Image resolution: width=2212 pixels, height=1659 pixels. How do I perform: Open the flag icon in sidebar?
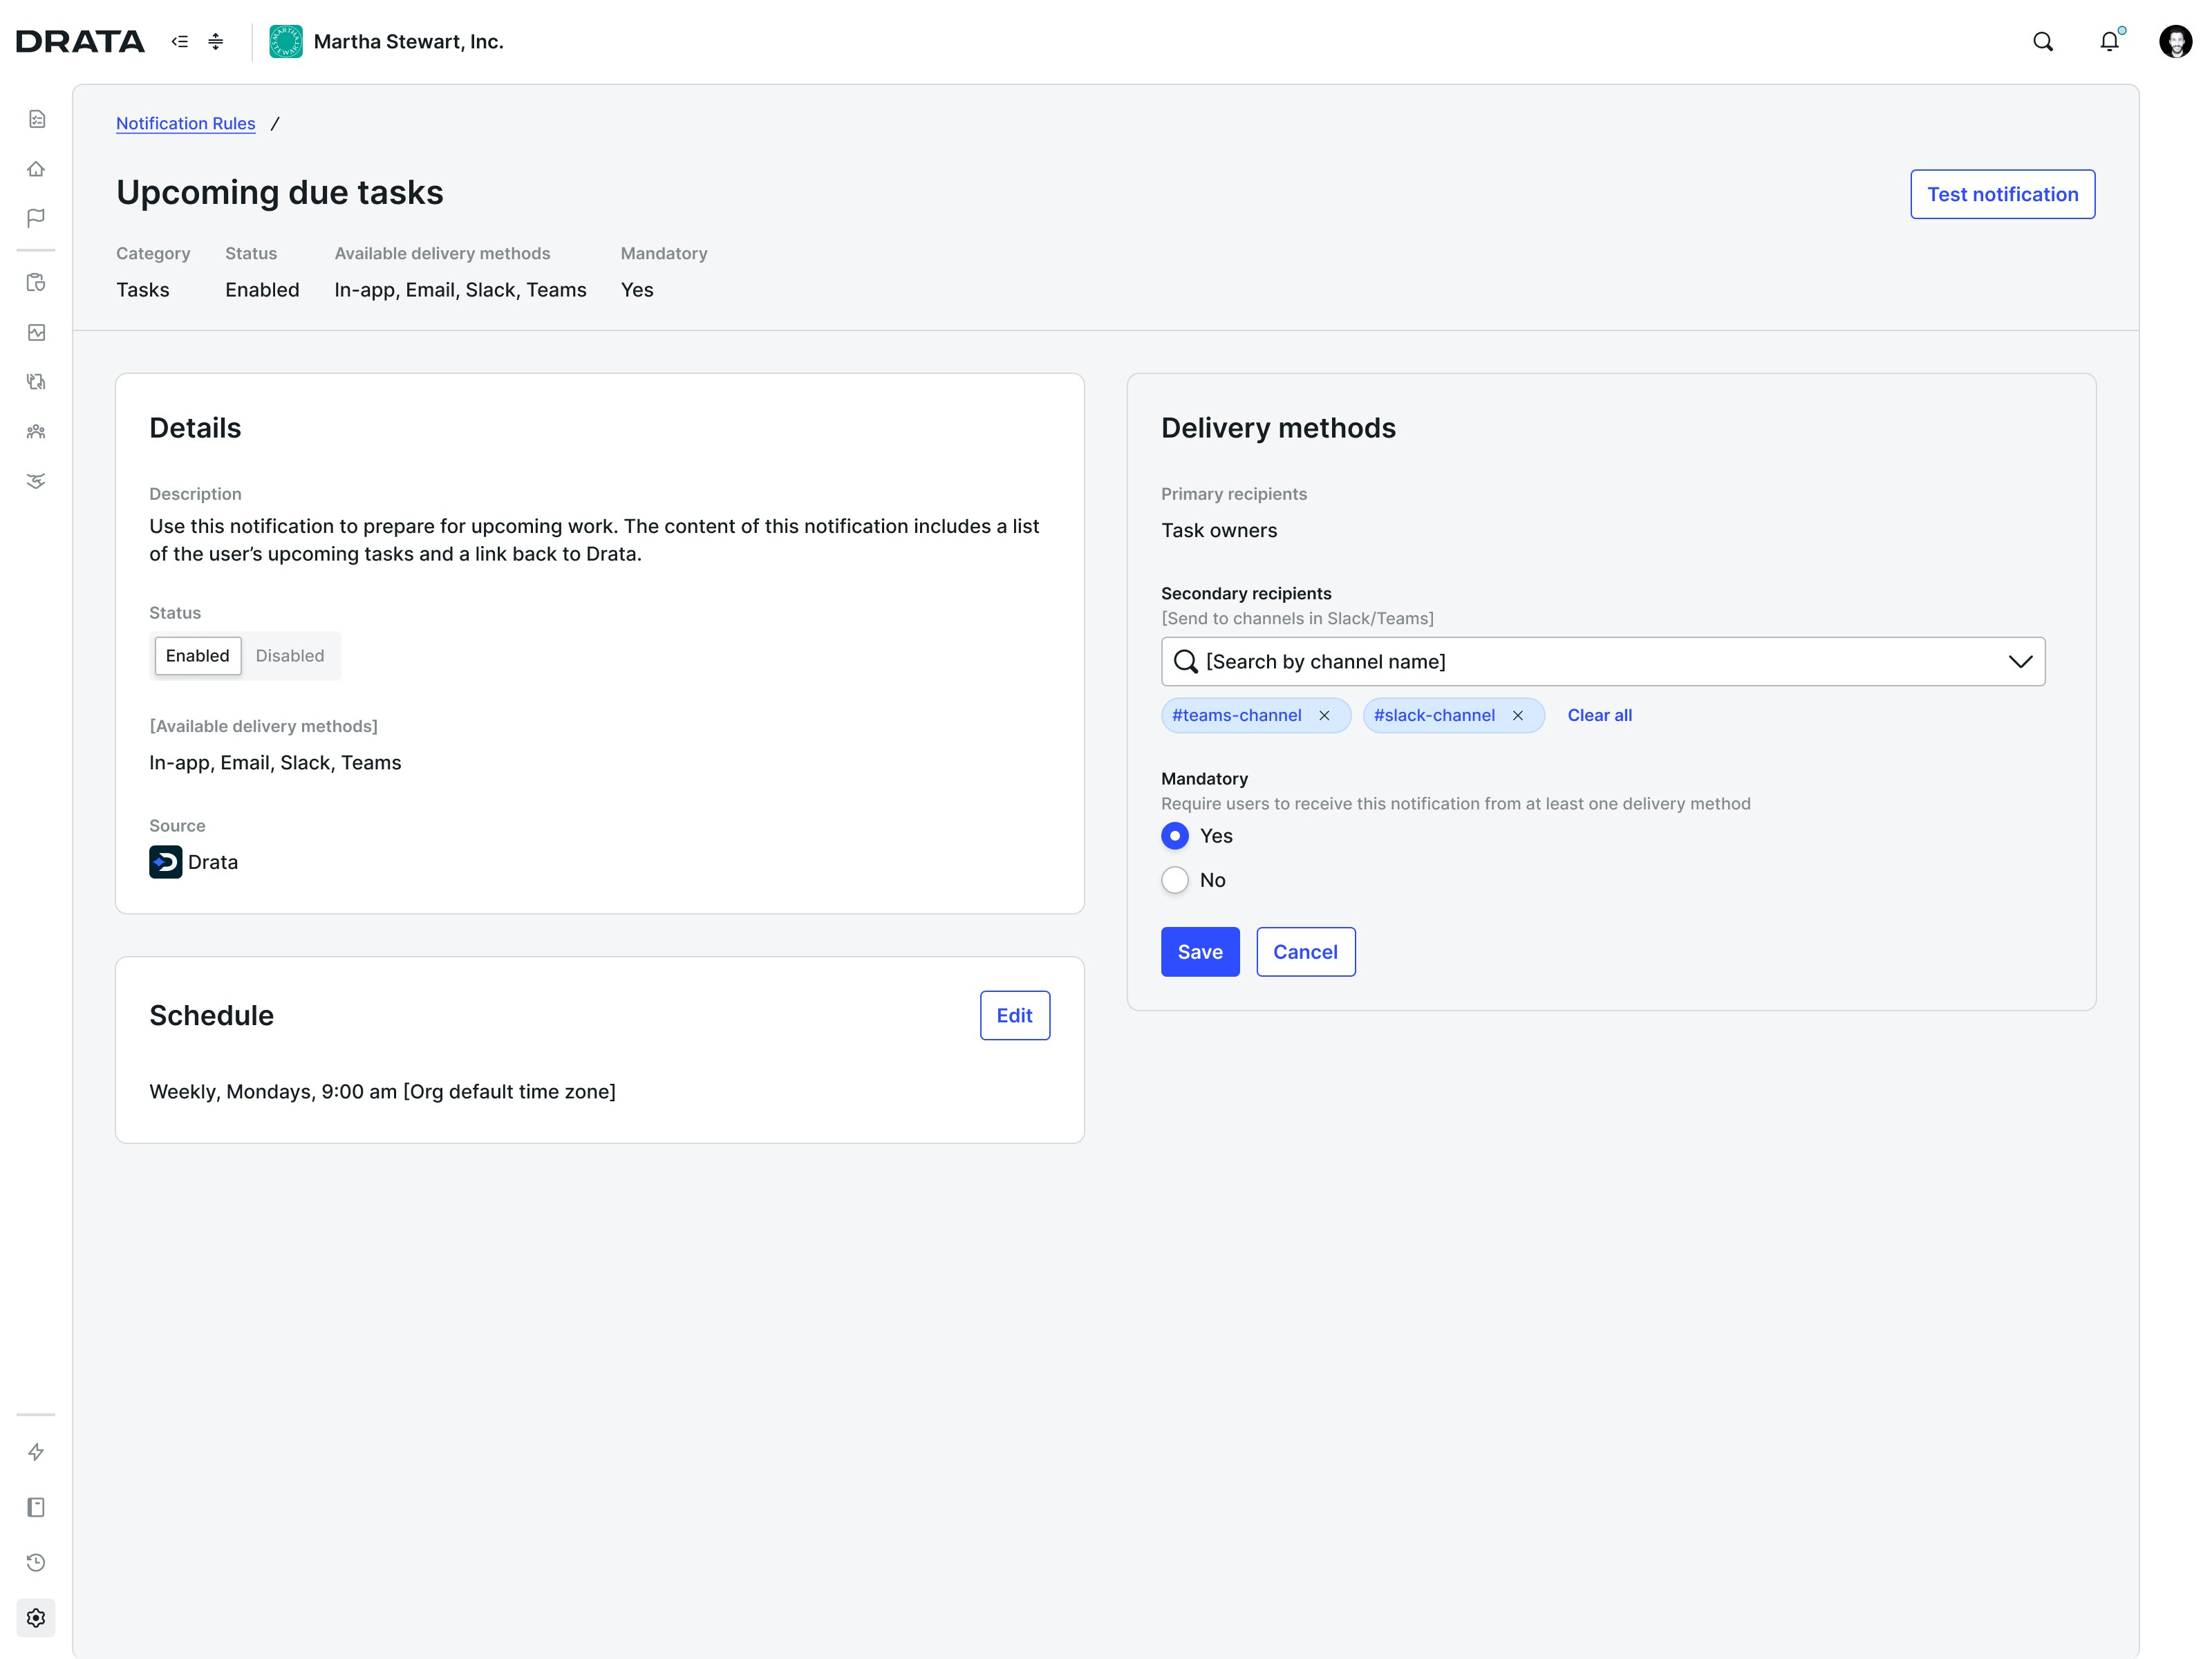click(x=36, y=218)
